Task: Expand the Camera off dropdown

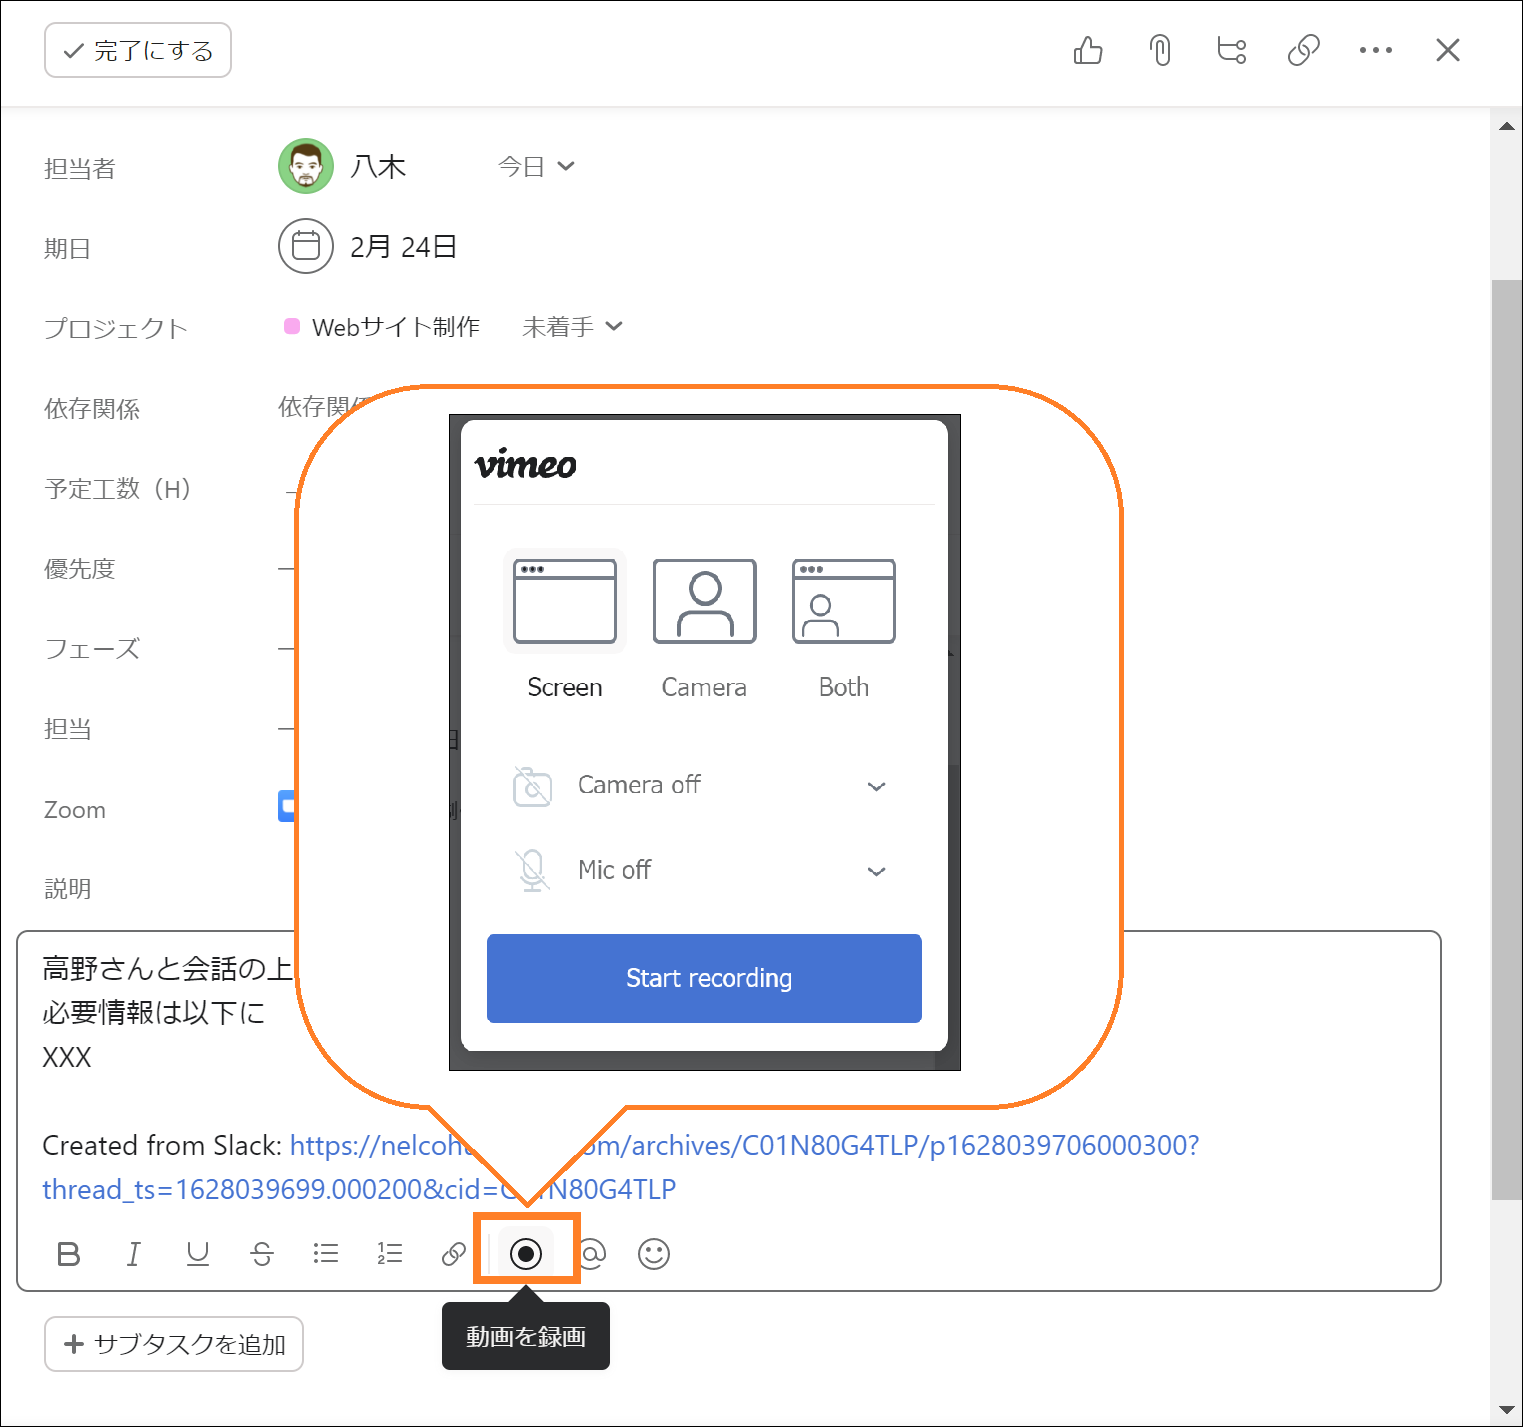Action: point(877,786)
